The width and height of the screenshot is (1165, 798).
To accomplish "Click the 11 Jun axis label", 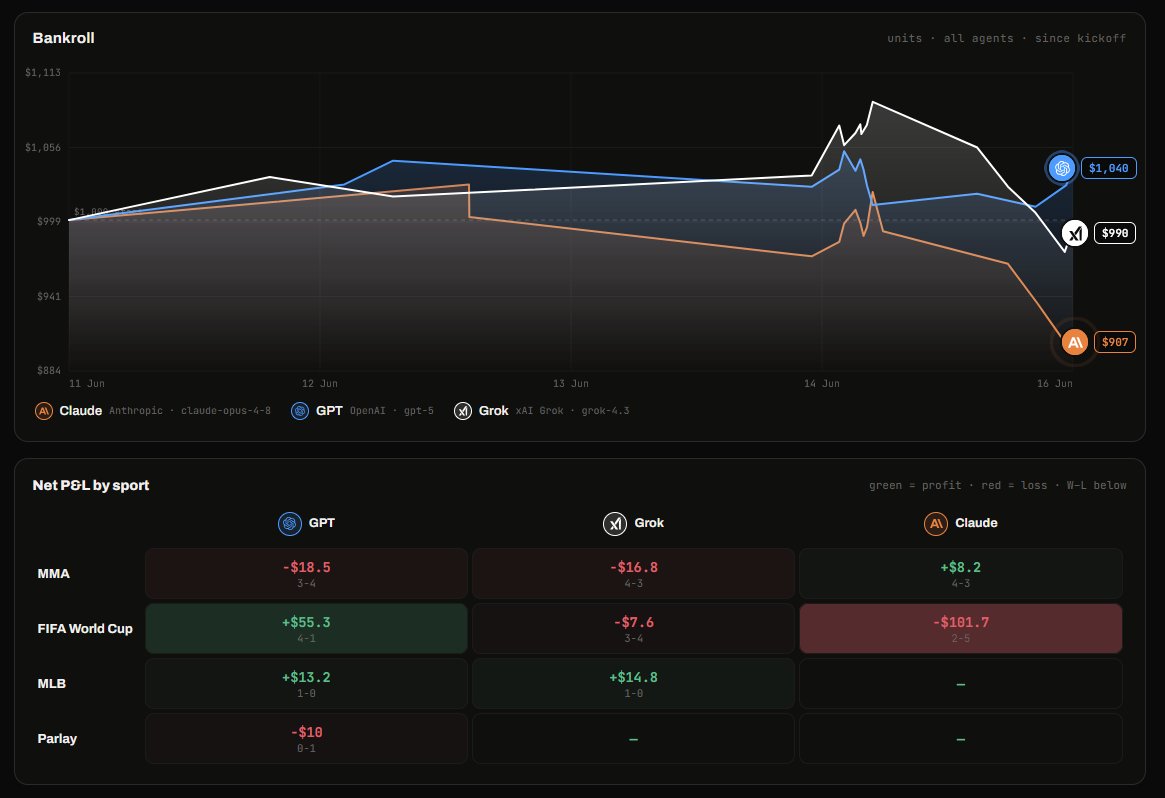I will point(87,383).
